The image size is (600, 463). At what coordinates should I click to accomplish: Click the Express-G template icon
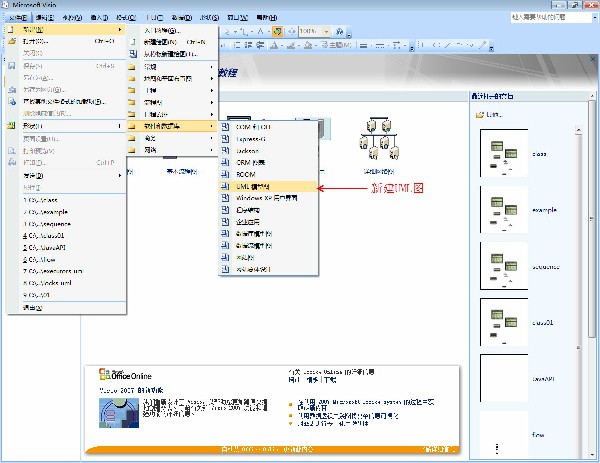[225, 139]
